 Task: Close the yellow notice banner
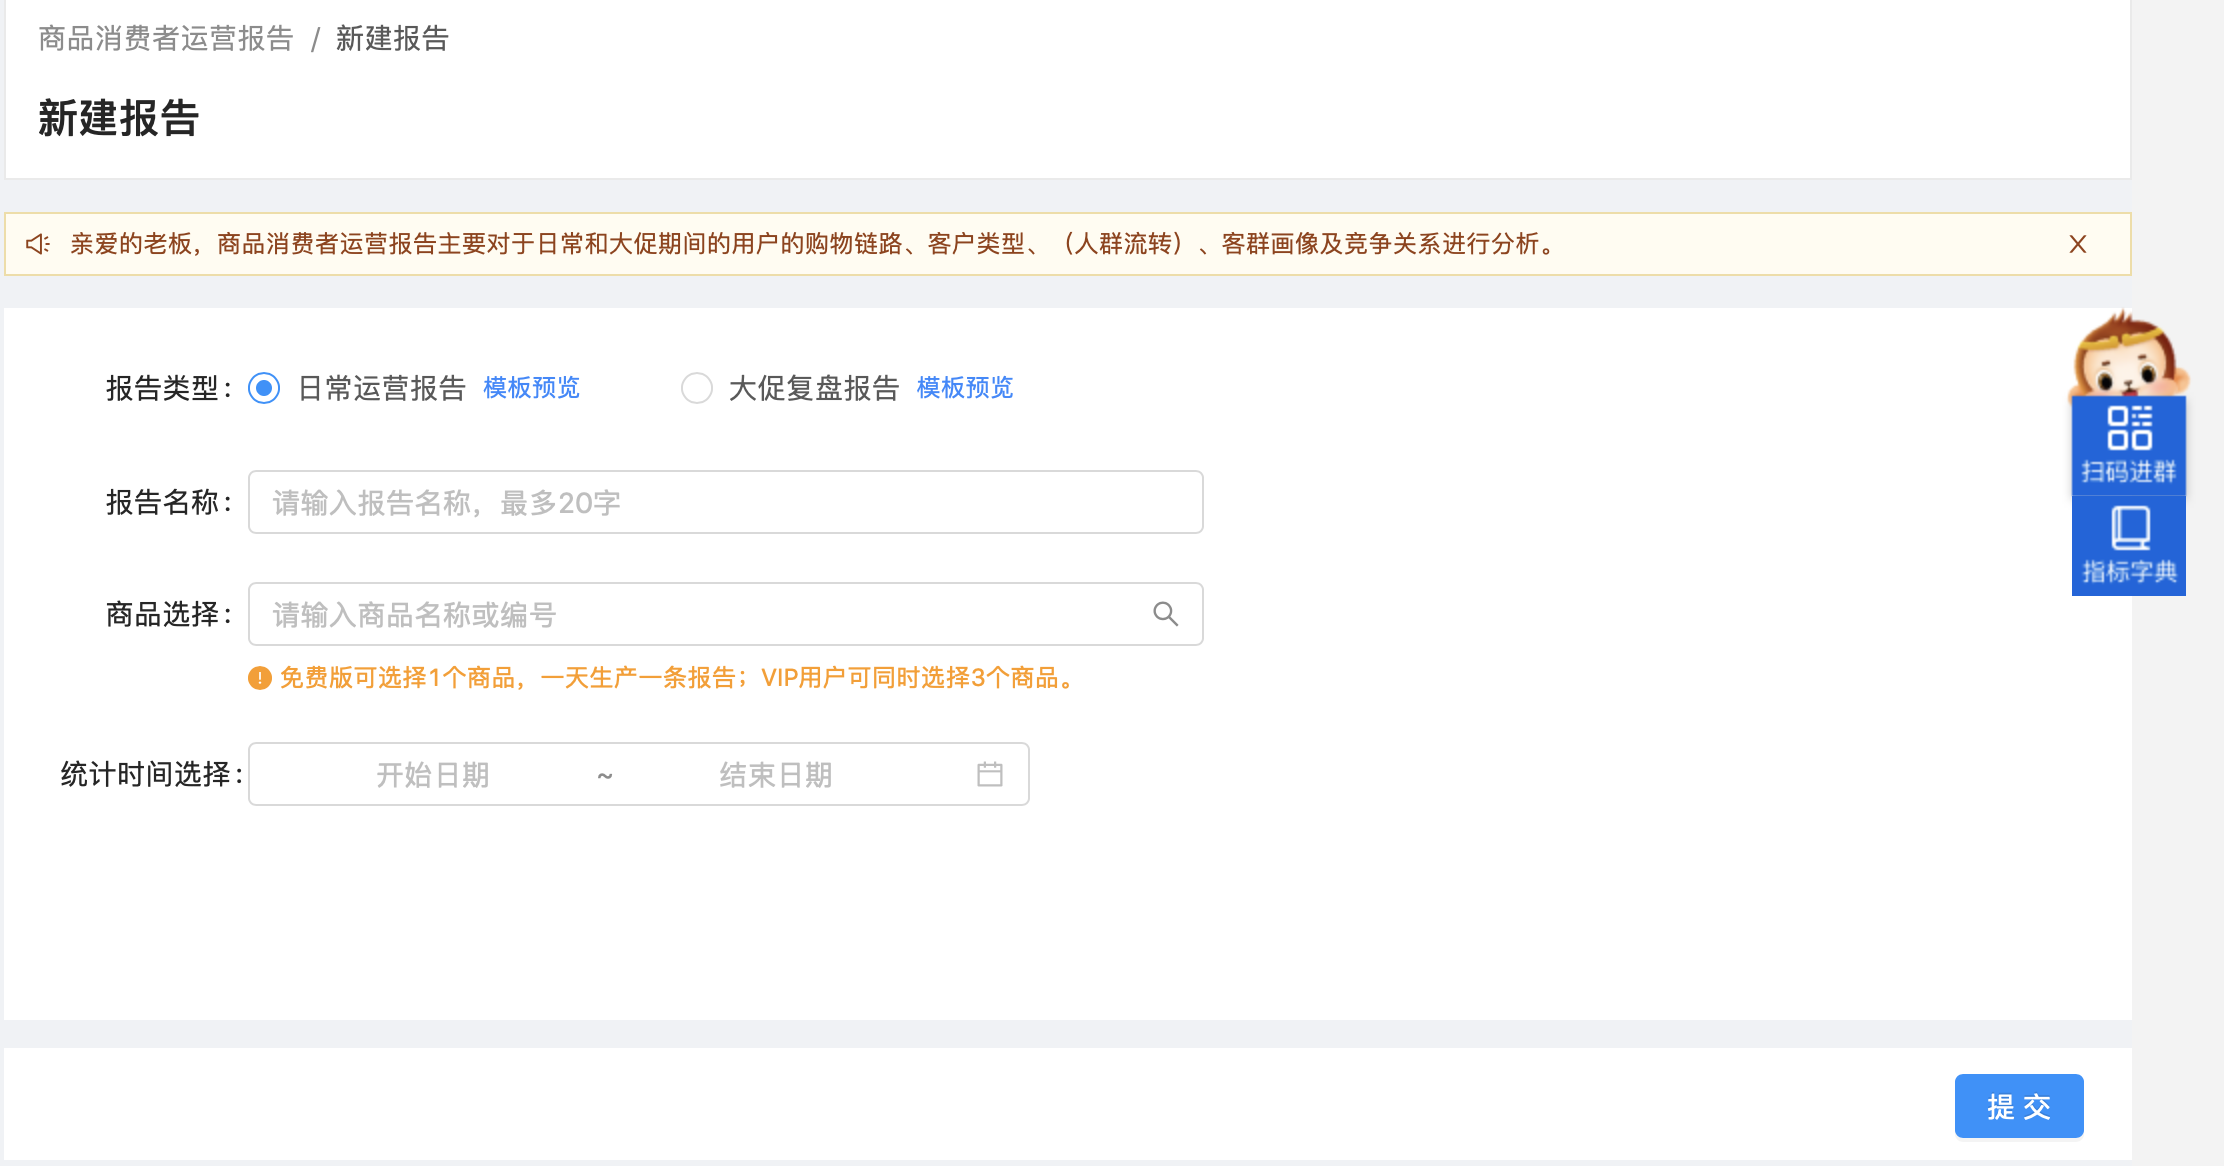click(2077, 244)
